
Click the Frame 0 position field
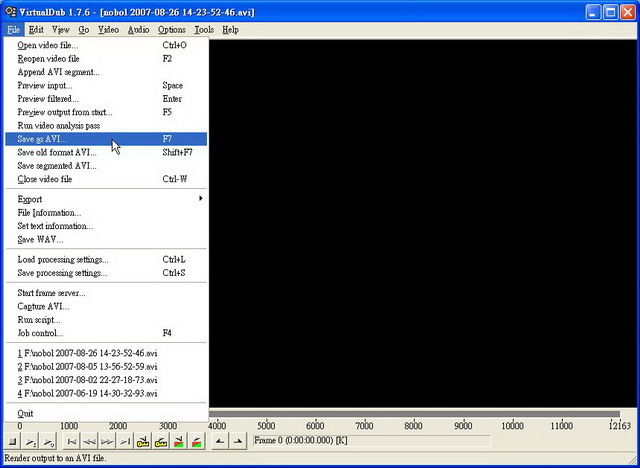point(371,441)
